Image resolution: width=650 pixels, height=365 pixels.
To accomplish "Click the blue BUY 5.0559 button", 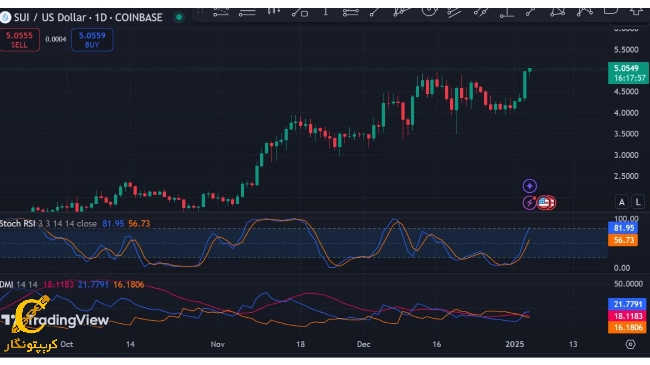I will [92, 40].
